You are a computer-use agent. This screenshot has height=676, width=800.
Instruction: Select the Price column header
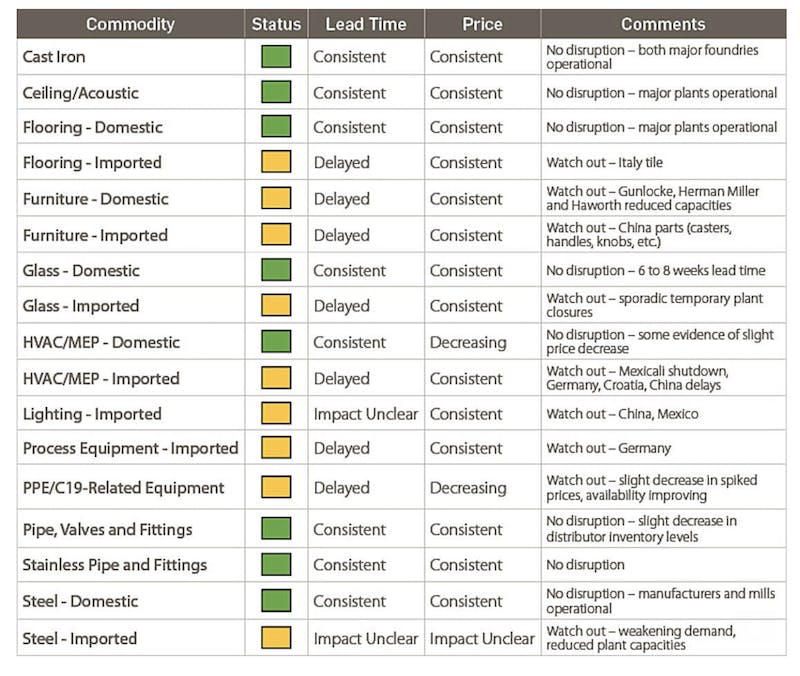click(x=482, y=24)
